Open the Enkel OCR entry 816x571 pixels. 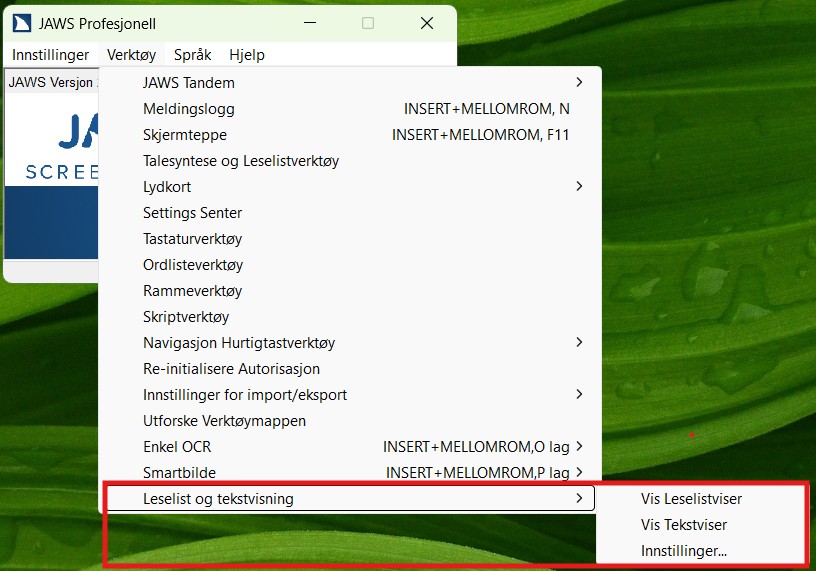350,447
